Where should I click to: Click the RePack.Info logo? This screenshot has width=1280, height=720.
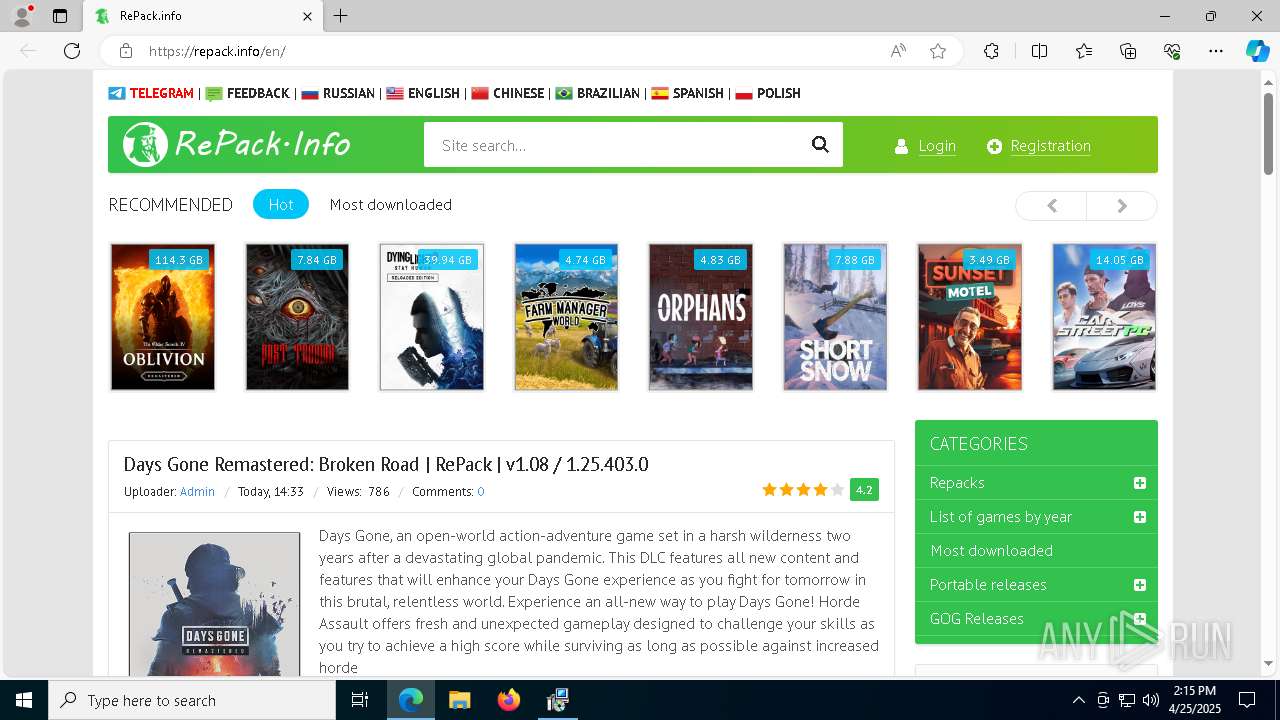coord(237,145)
